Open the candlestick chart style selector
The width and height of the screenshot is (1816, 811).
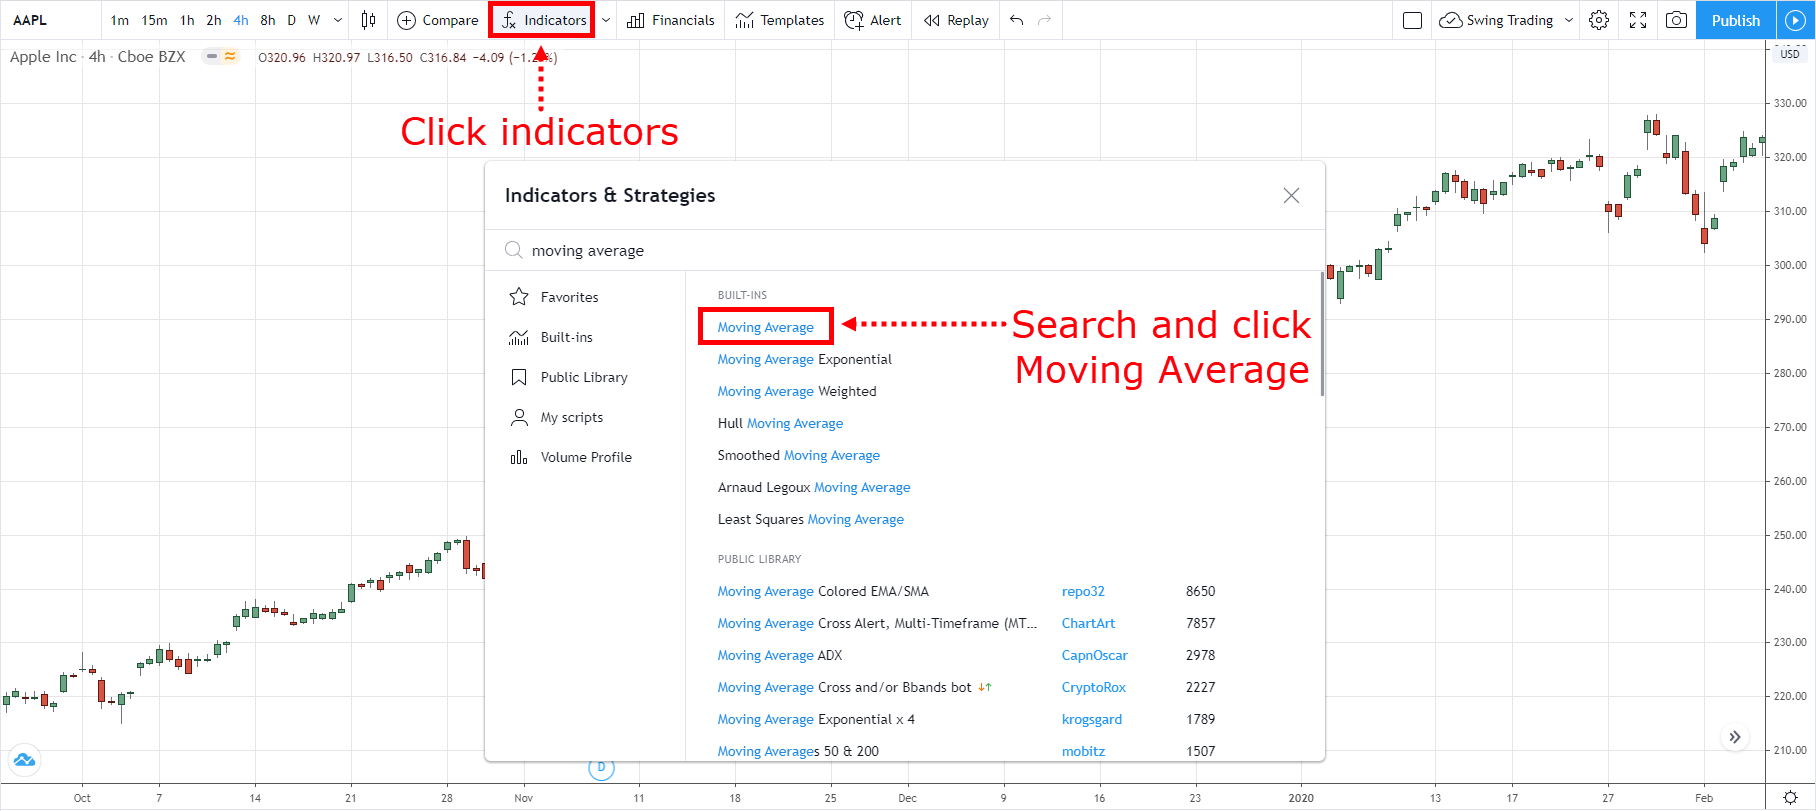point(368,20)
